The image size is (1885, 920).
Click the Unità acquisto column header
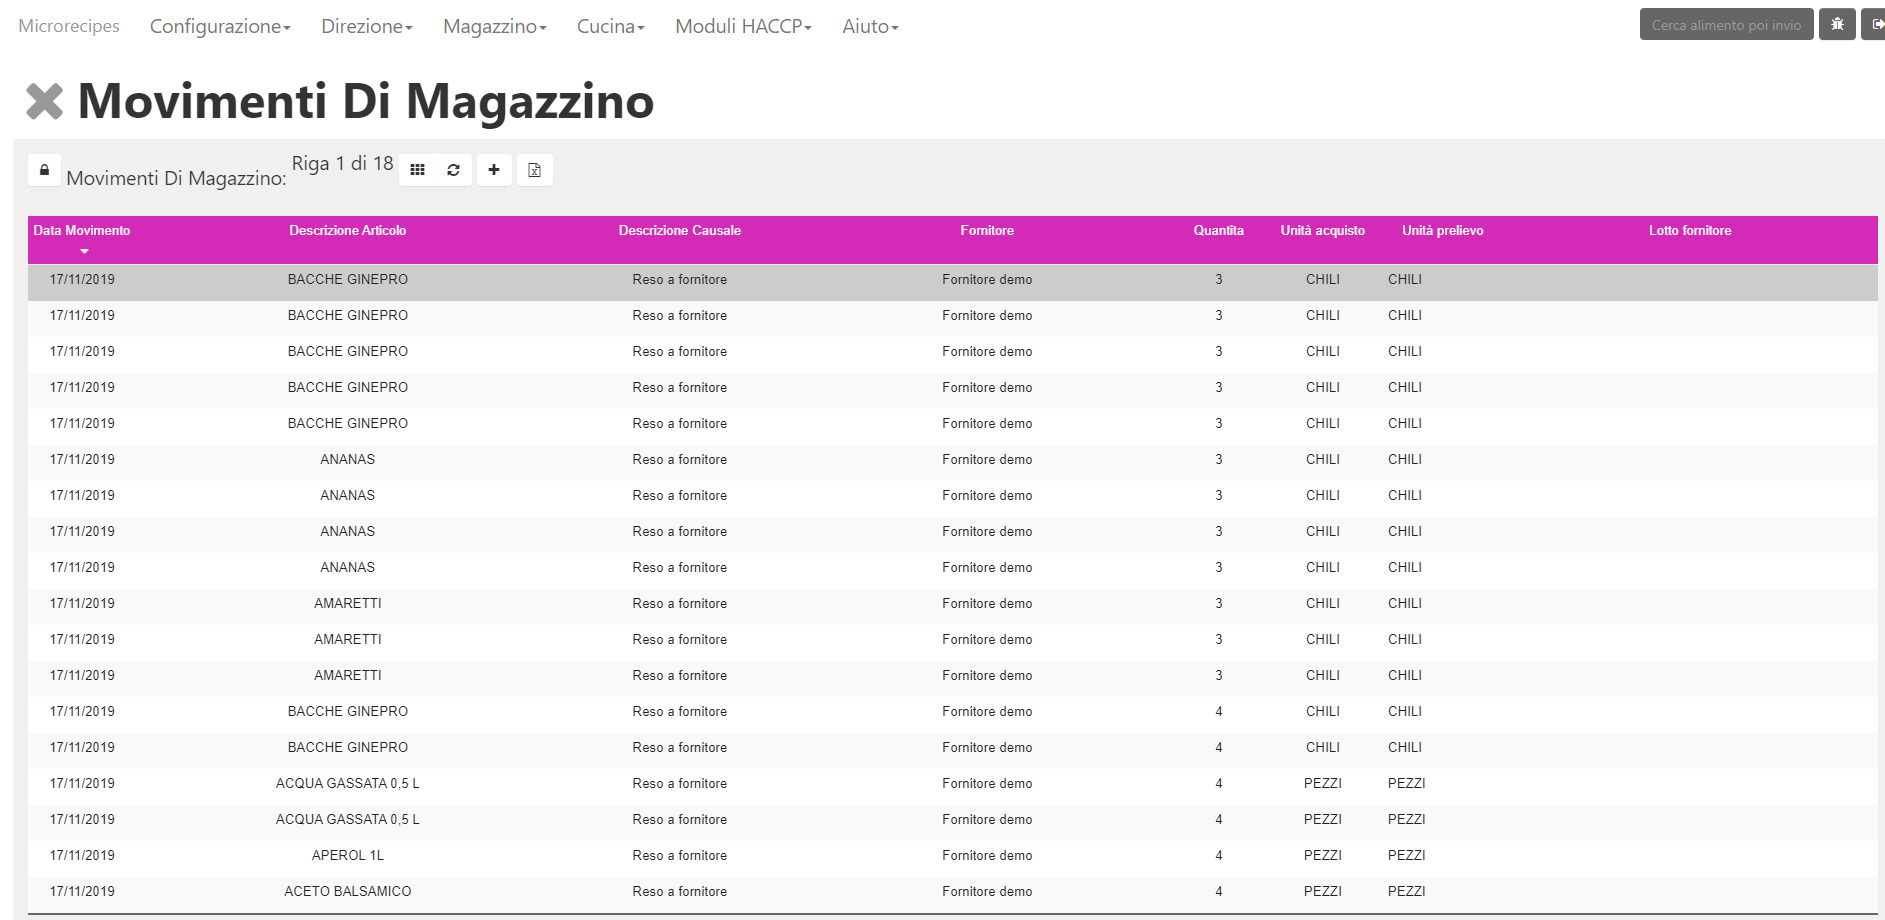[1323, 231]
